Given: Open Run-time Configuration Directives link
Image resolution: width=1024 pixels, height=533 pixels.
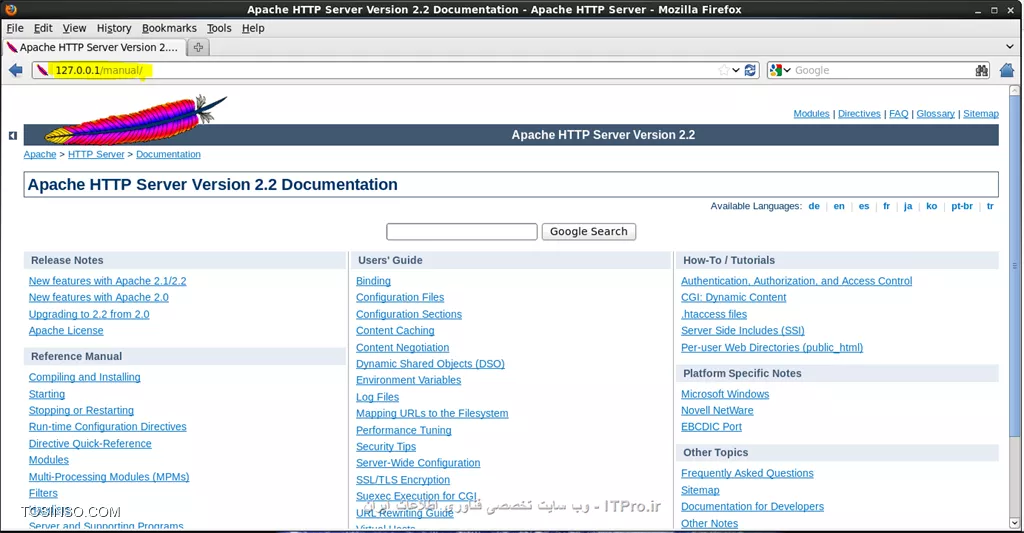Looking at the screenshot, I should click(x=108, y=427).
